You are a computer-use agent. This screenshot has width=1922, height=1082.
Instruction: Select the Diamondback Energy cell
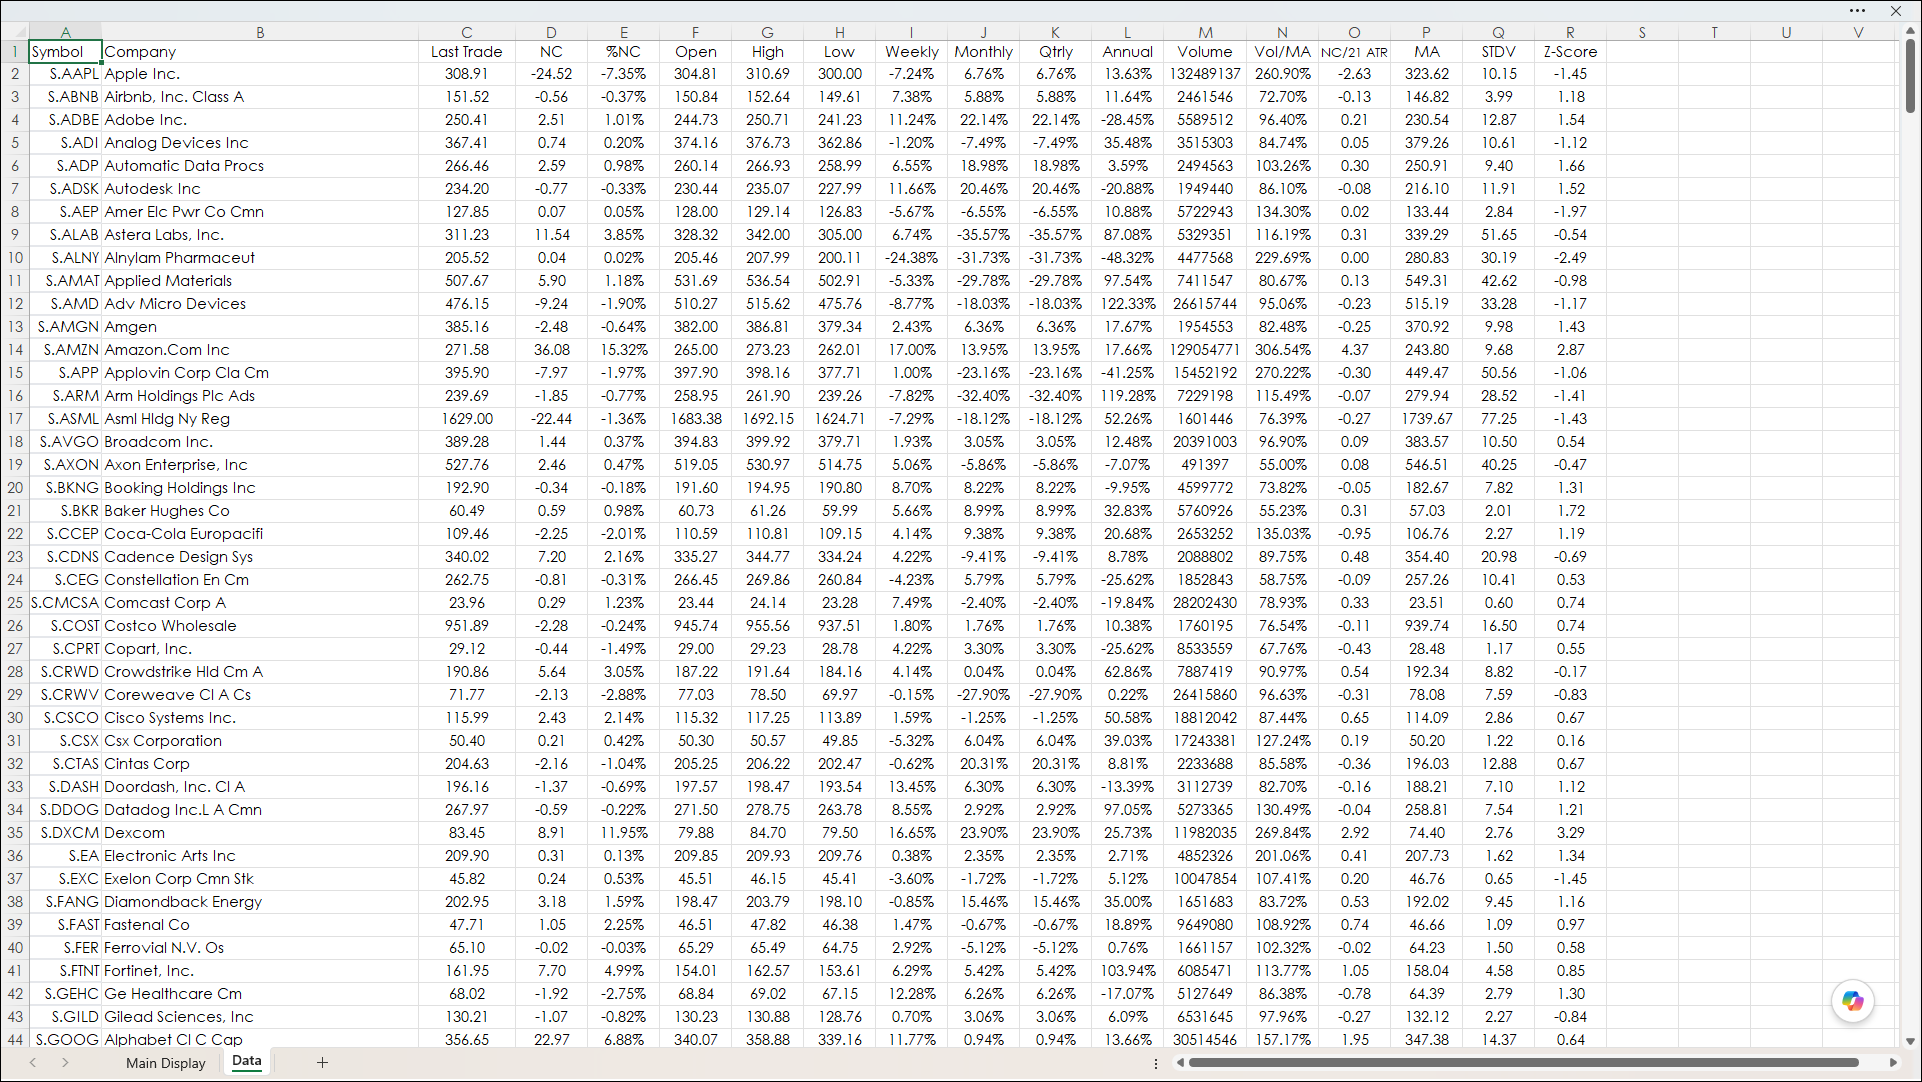[260, 902]
